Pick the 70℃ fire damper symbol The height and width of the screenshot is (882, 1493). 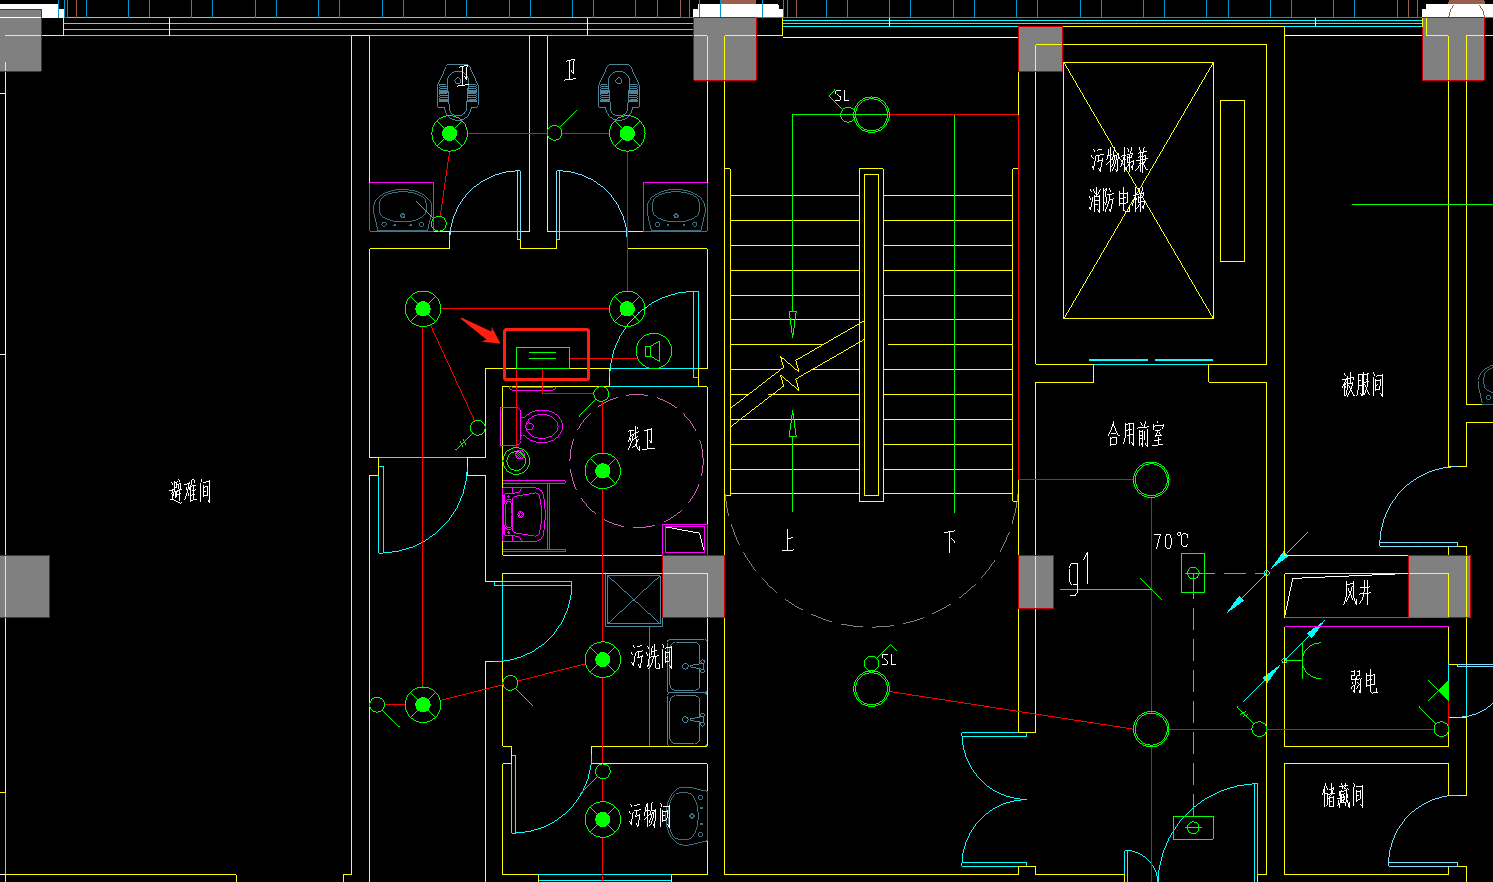click(x=1193, y=574)
